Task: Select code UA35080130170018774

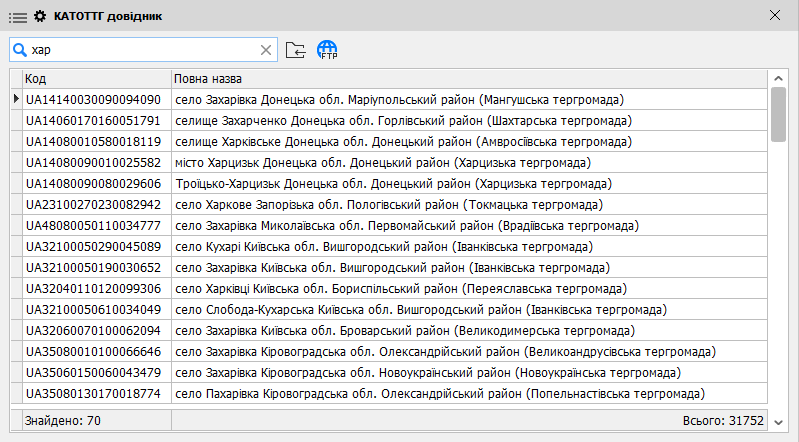Action: click(x=93, y=394)
